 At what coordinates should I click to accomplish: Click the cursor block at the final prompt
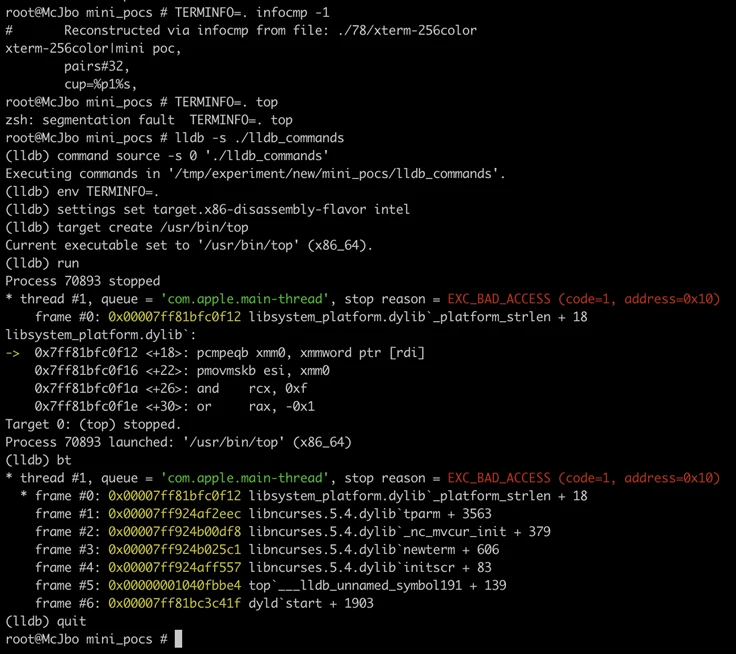point(179,638)
